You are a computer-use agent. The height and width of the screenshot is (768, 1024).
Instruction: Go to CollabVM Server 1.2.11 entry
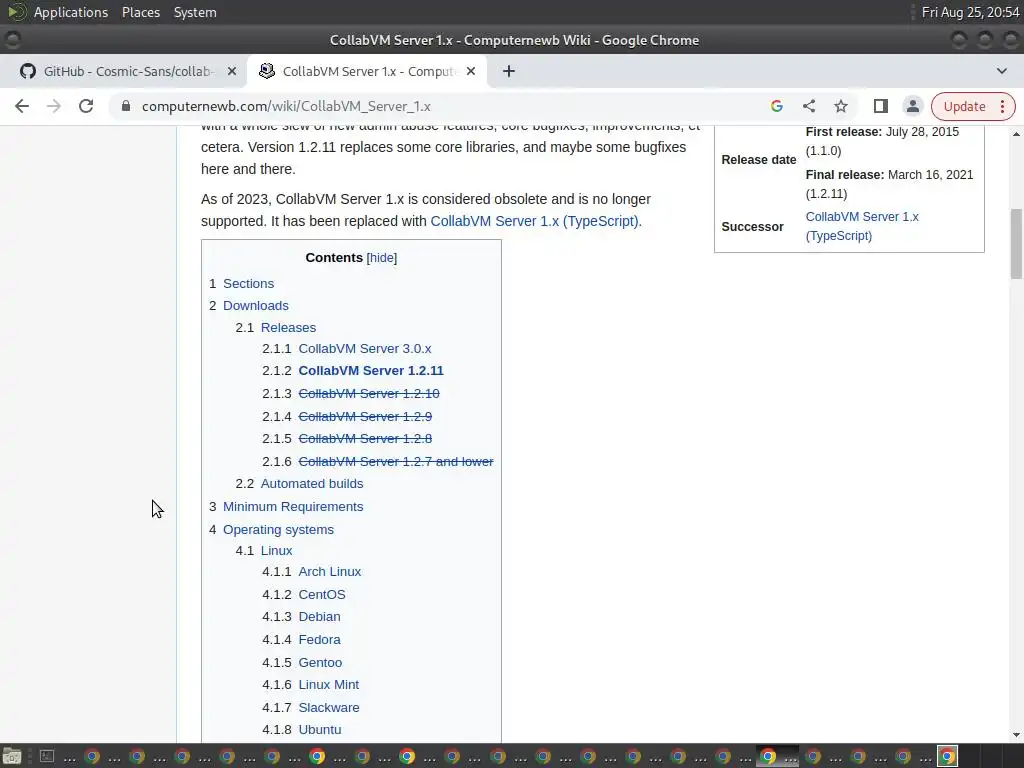pyautogui.click(x=371, y=371)
